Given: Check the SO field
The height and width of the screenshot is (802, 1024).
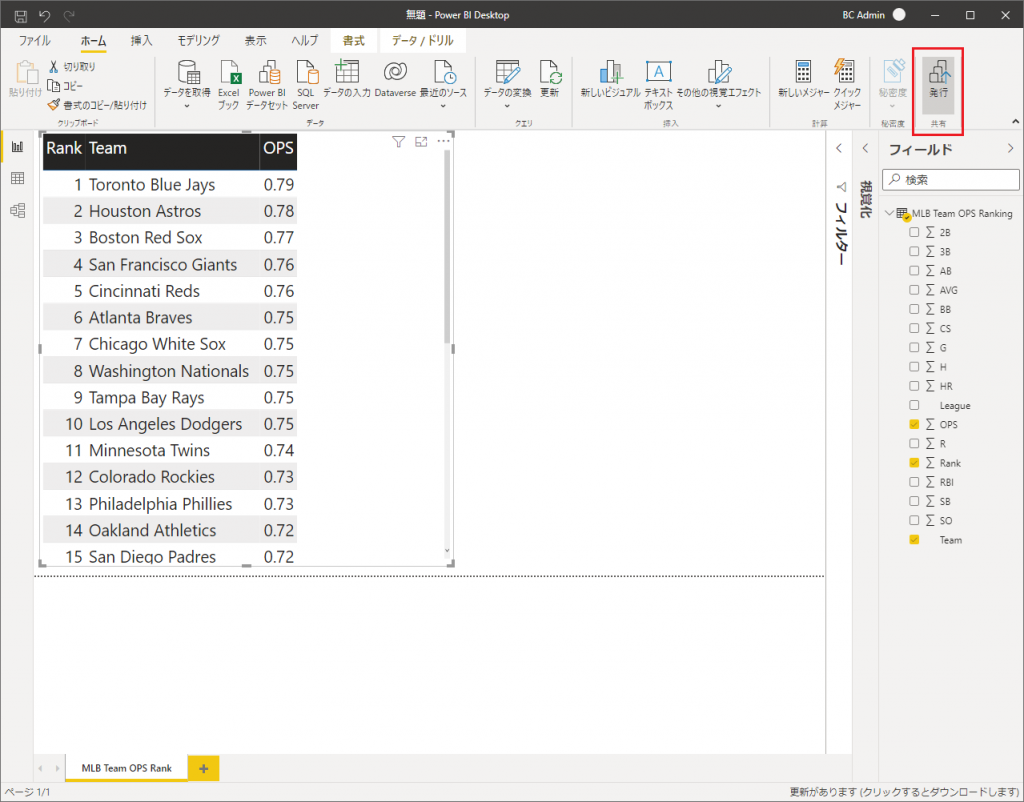Looking at the screenshot, I should pyautogui.click(x=914, y=521).
